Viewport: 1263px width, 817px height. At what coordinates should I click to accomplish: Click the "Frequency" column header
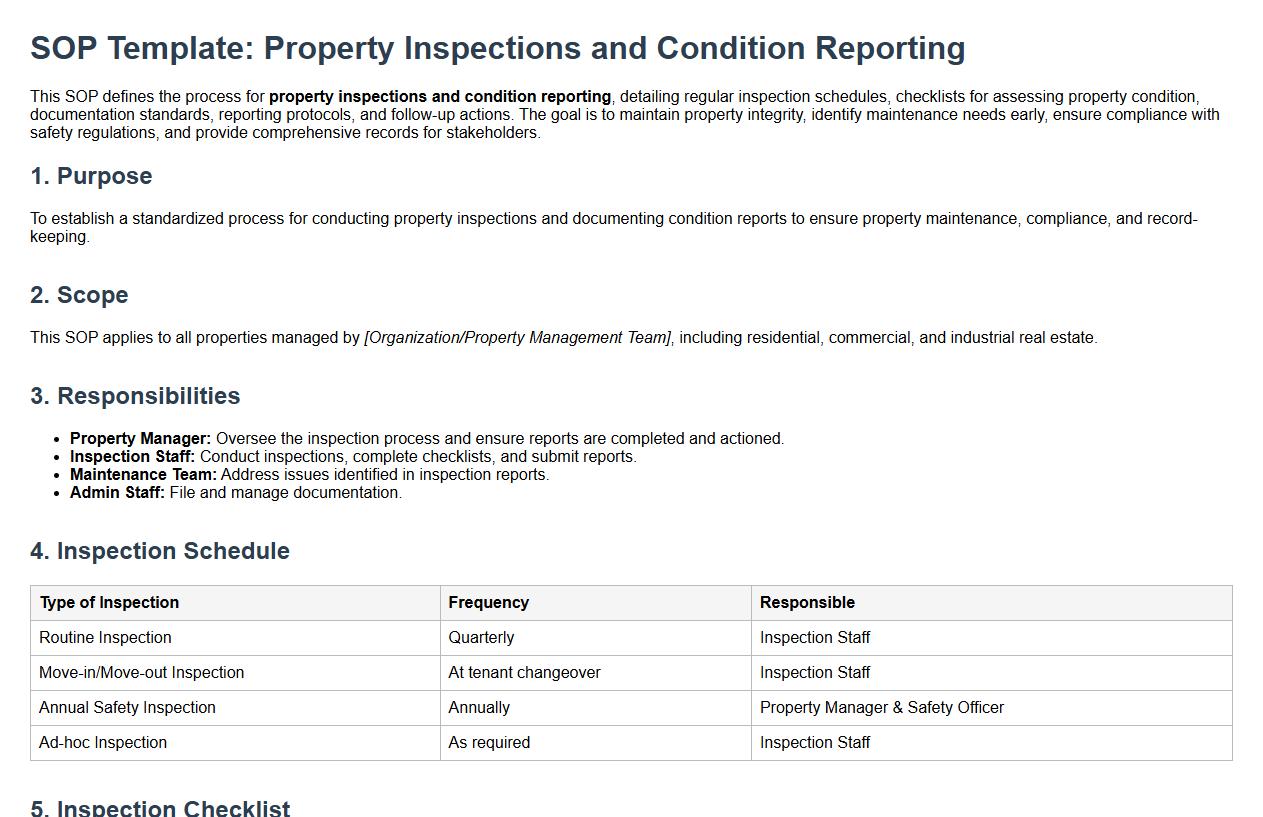488,603
